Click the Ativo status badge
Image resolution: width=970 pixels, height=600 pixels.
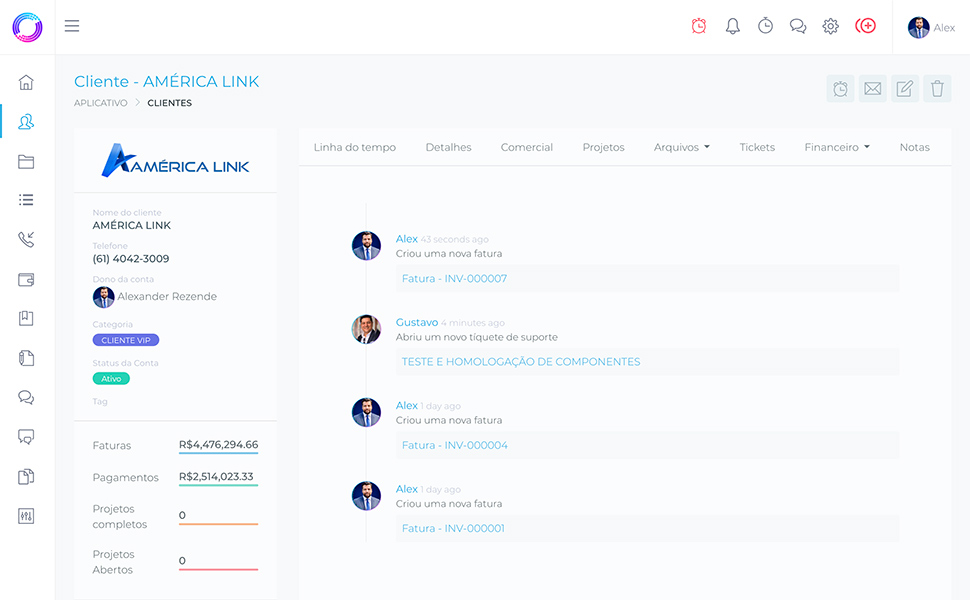pyautogui.click(x=111, y=379)
